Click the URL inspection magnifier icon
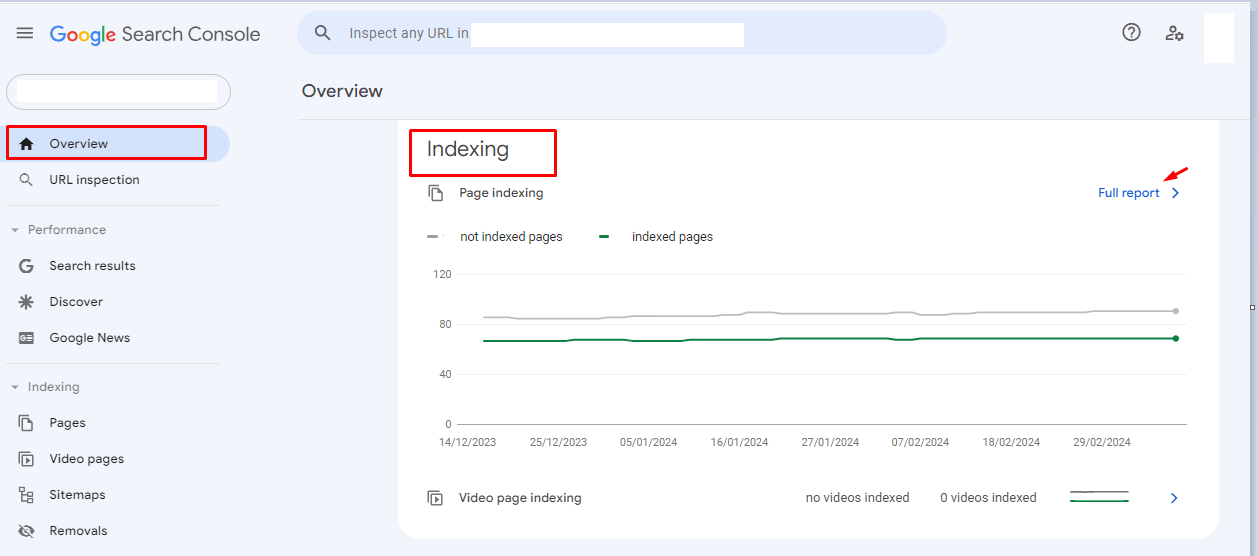This screenshot has width=1258, height=556. coord(27,180)
